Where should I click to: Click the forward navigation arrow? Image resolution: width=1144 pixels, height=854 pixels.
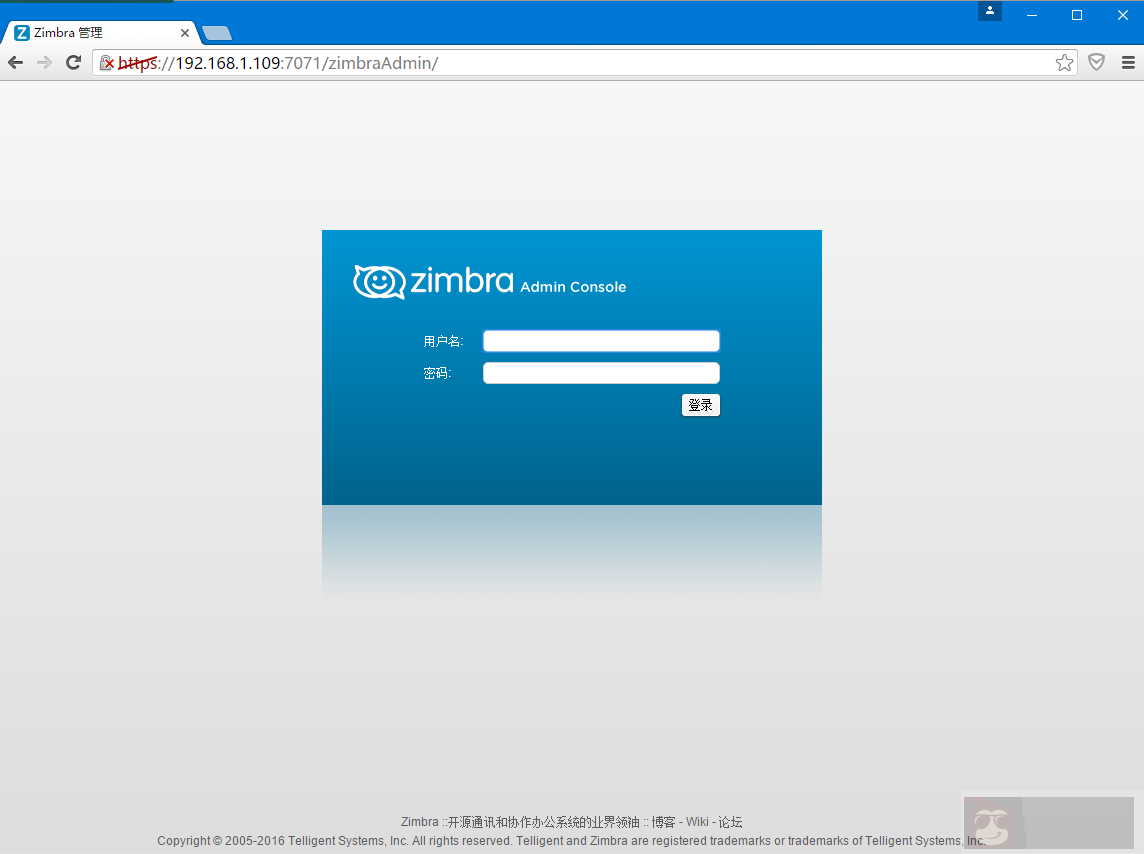pyautogui.click(x=44, y=62)
